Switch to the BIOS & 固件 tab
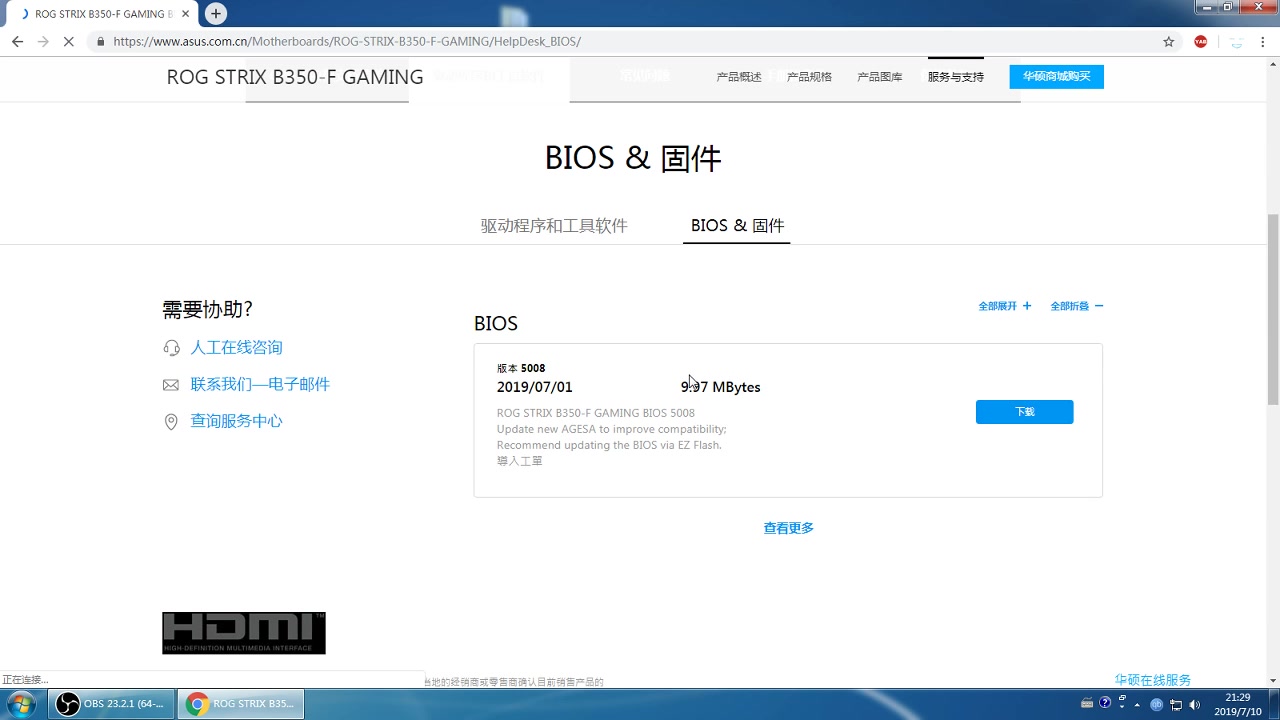Image resolution: width=1280 pixels, height=720 pixels. pos(736,225)
